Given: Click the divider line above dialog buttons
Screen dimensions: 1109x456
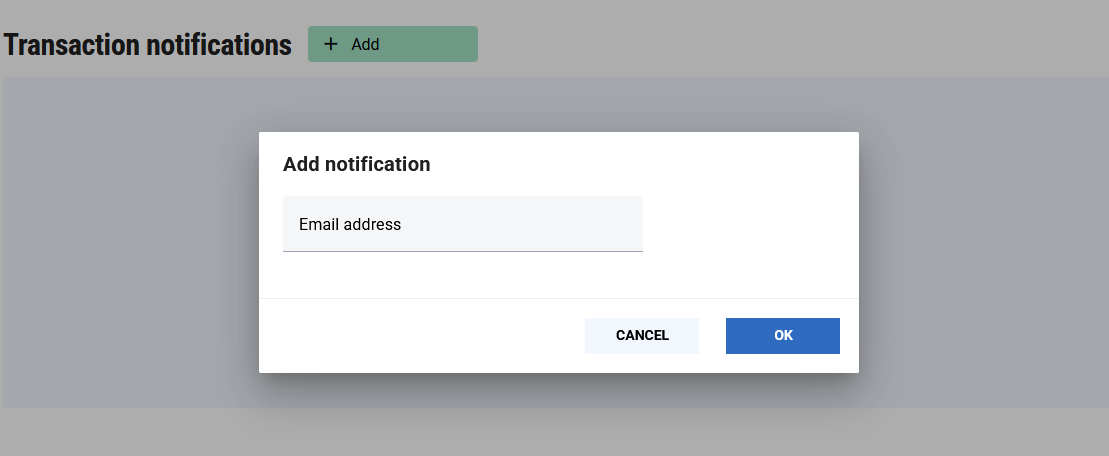Looking at the screenshot, I should [x=558, y=298].
